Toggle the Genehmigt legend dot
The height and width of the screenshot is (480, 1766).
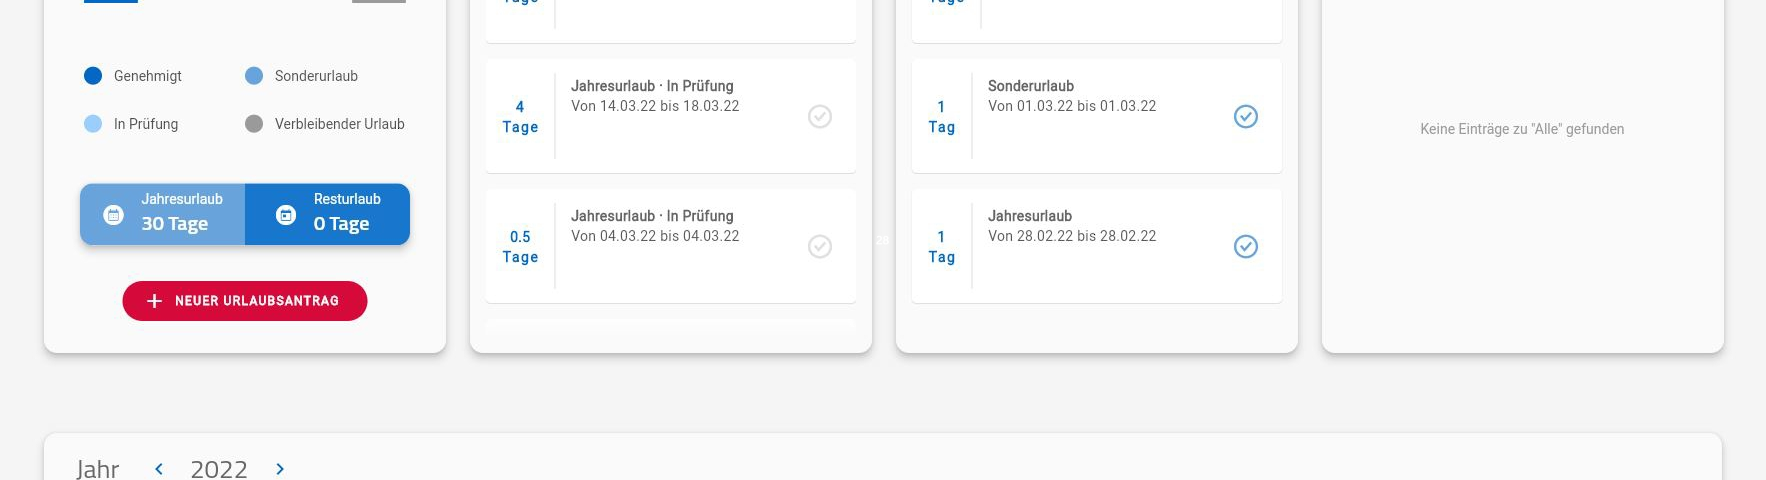coord(93,76)
